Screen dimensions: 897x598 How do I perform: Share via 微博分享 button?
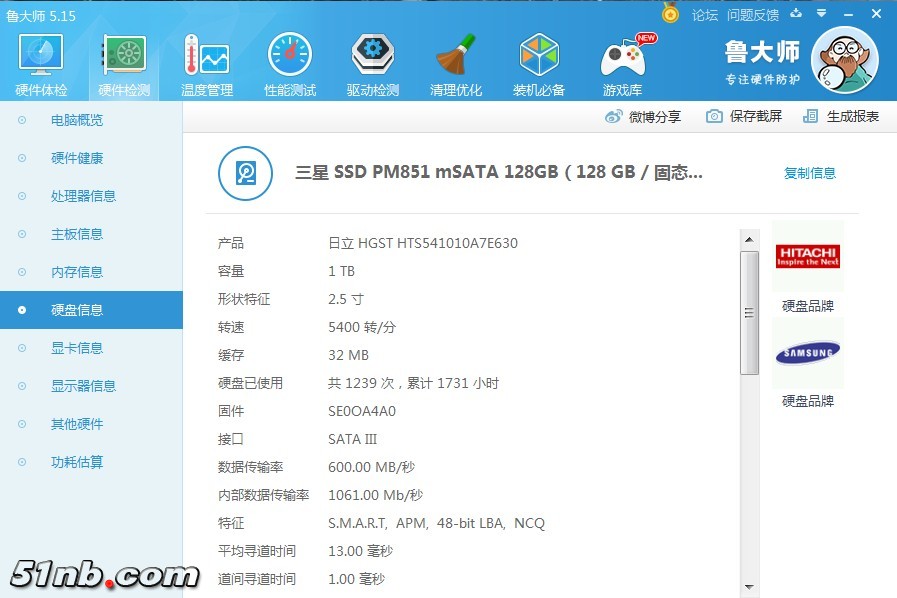point(643,116)
